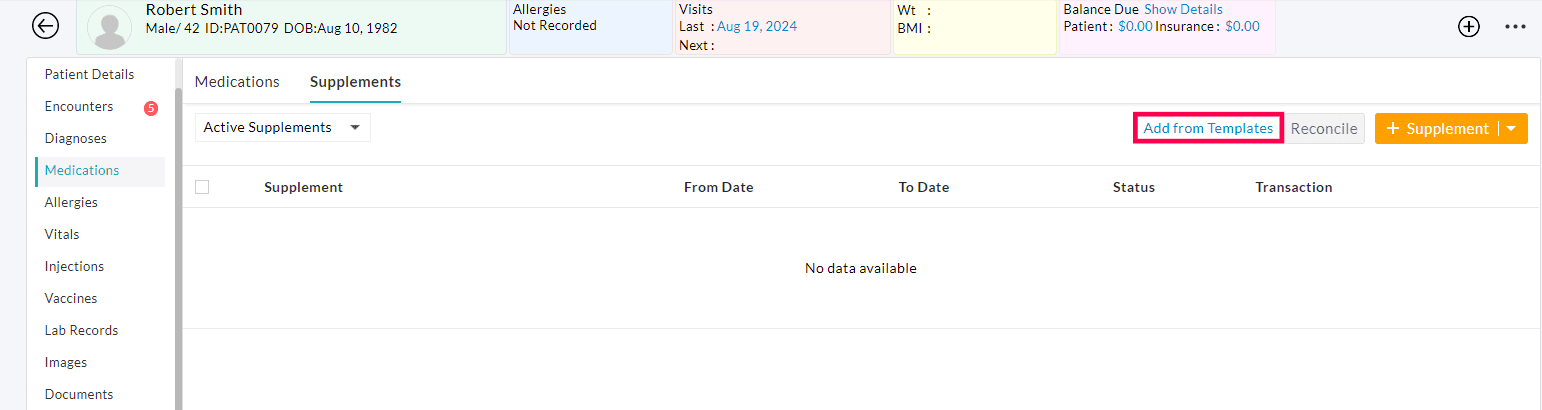Click the circled plus add icon

1468,27
